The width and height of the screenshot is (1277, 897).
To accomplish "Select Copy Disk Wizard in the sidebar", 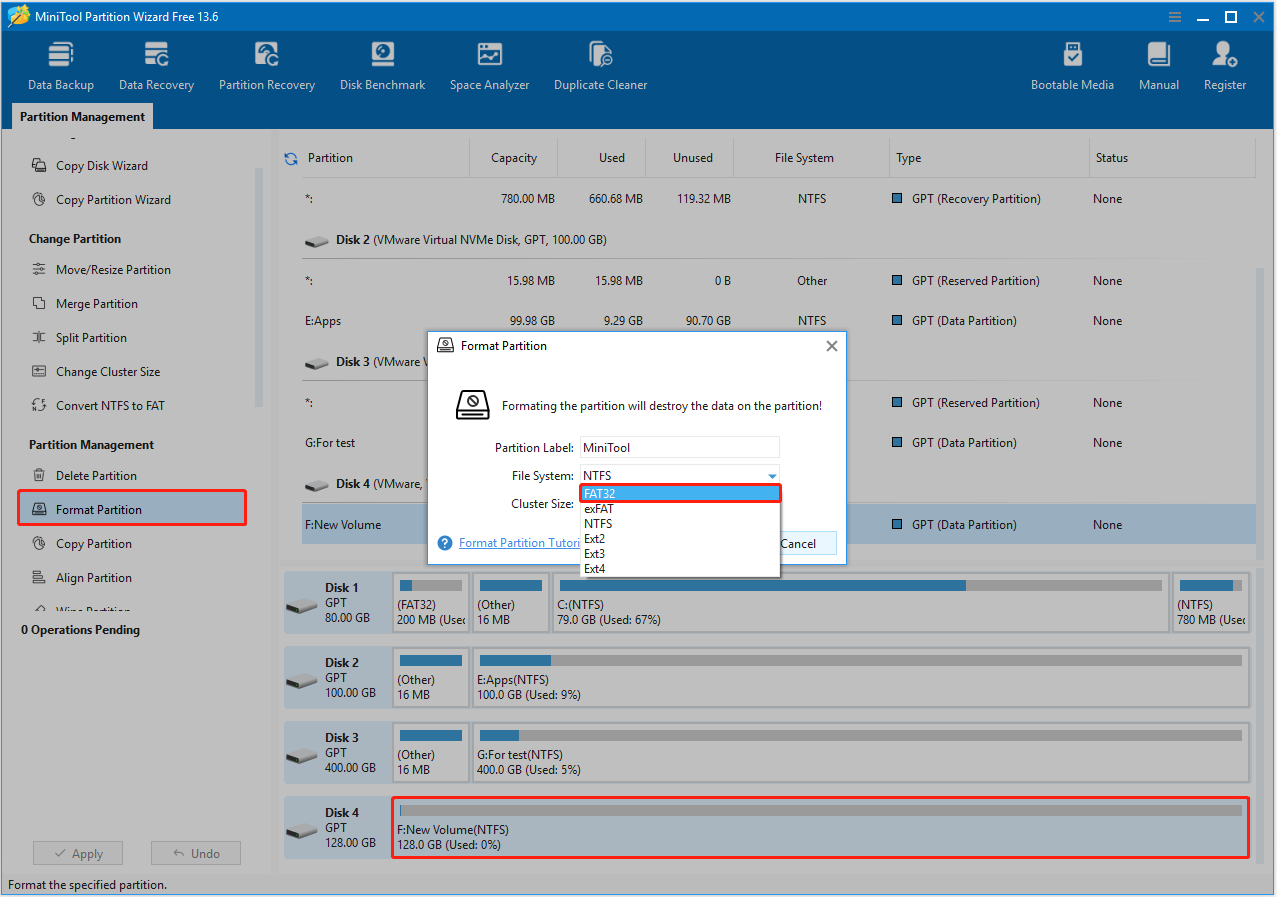I will (101, 166).
